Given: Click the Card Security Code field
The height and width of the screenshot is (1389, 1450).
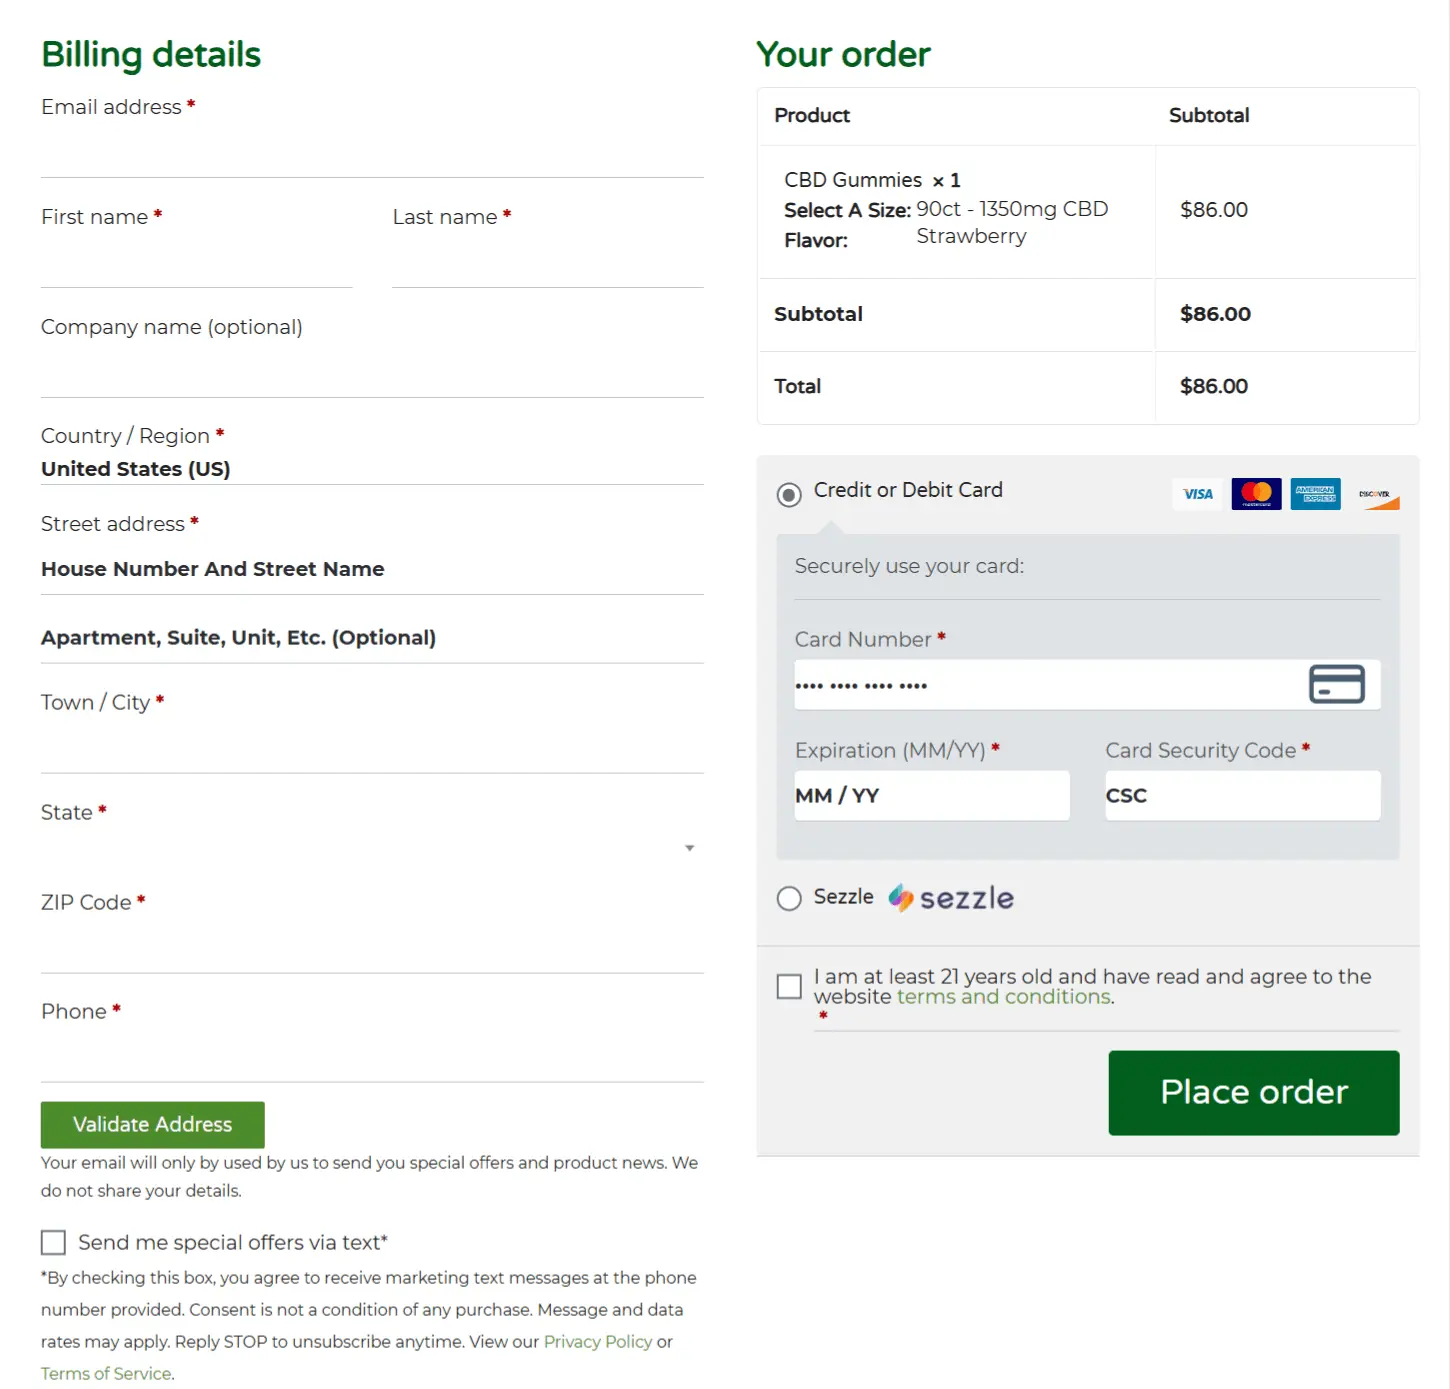Looking at the screenshot, I should (1241, 795).
